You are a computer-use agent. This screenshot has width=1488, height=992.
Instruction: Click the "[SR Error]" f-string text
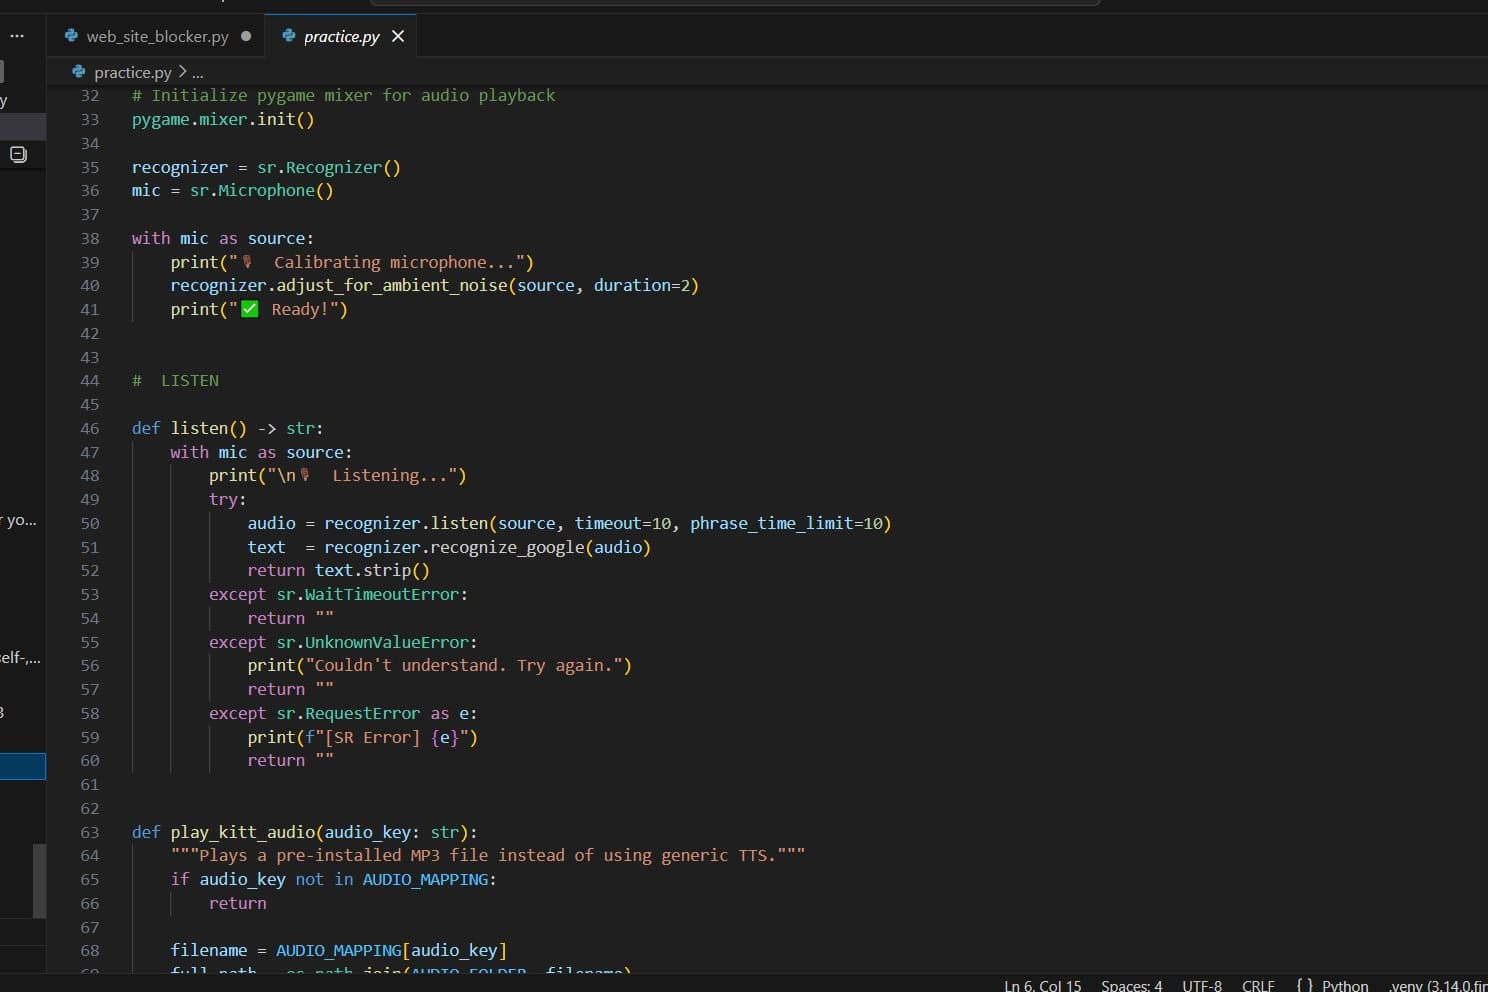[x=373, y=737]
